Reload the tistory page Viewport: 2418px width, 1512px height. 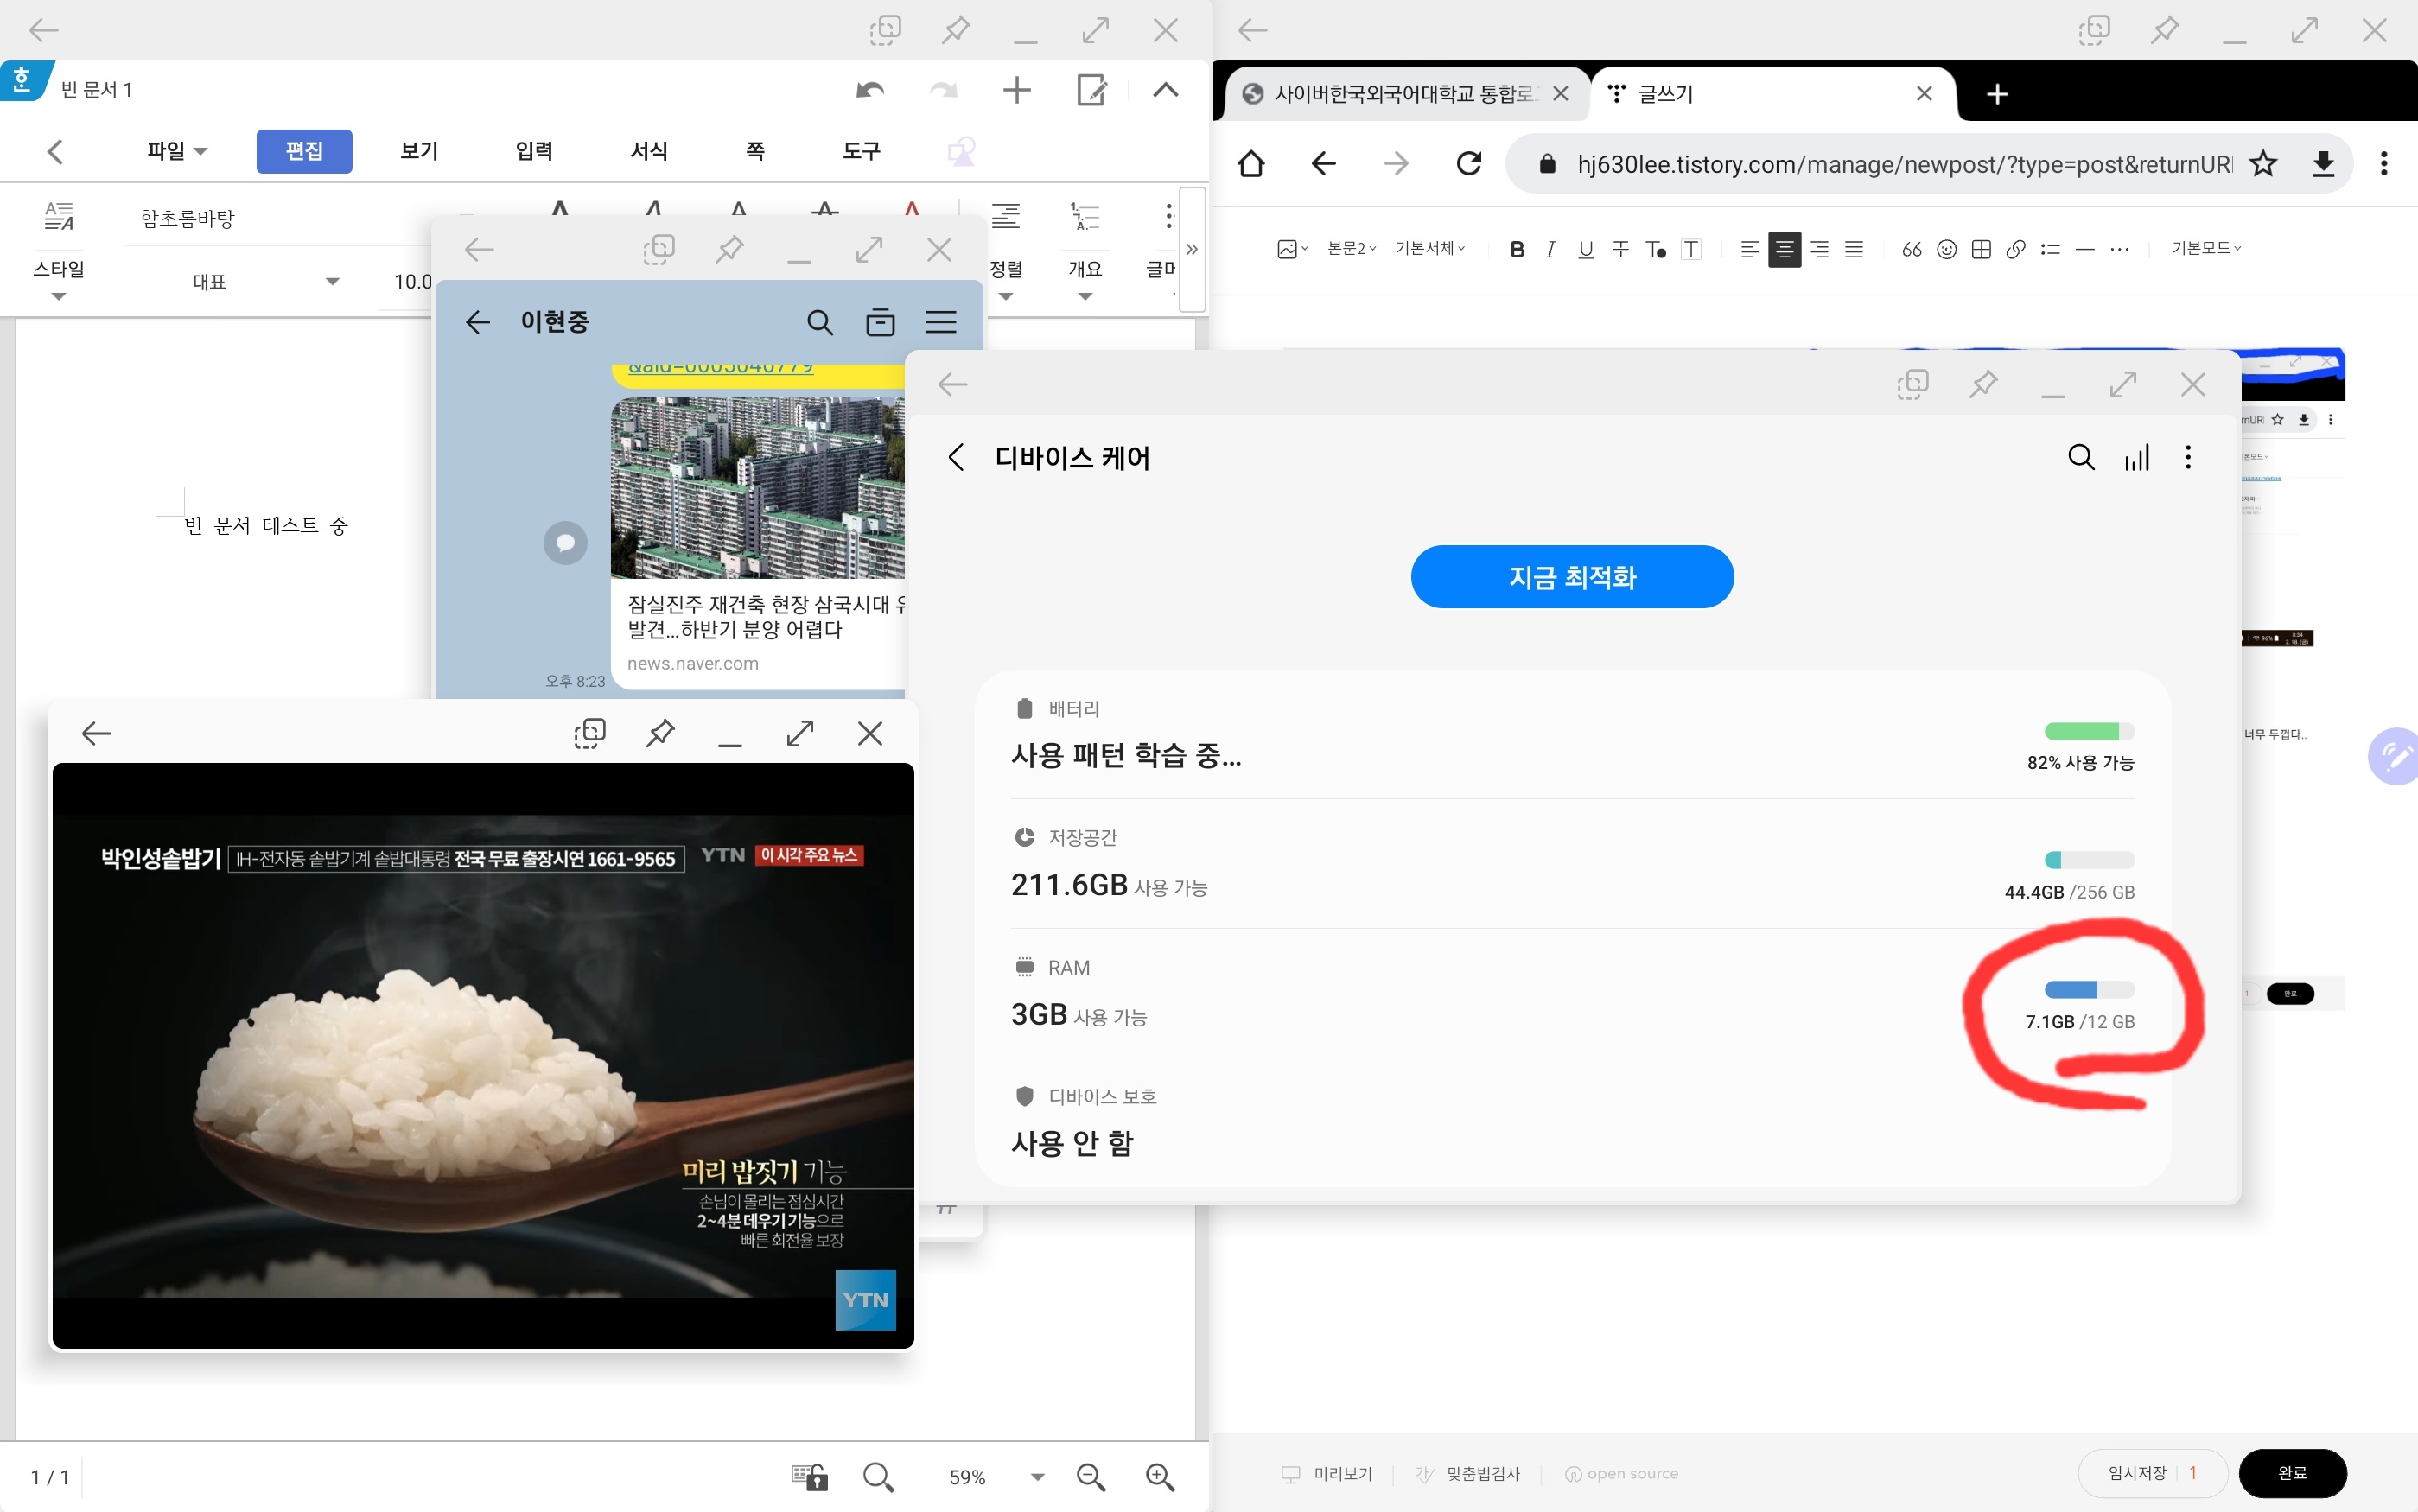1469,164
